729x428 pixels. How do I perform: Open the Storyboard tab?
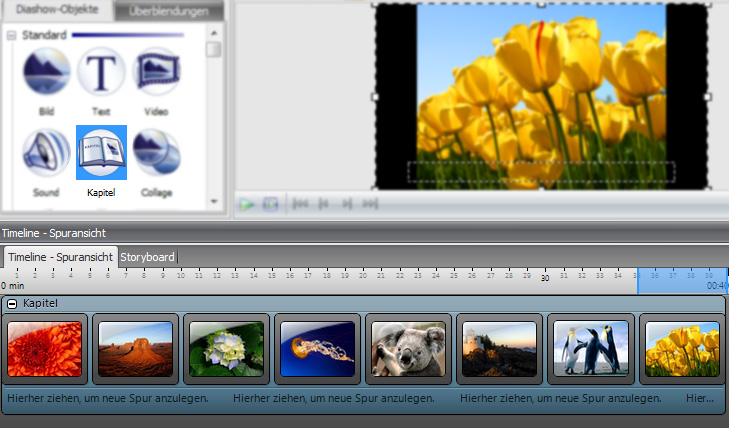[148, 257]
